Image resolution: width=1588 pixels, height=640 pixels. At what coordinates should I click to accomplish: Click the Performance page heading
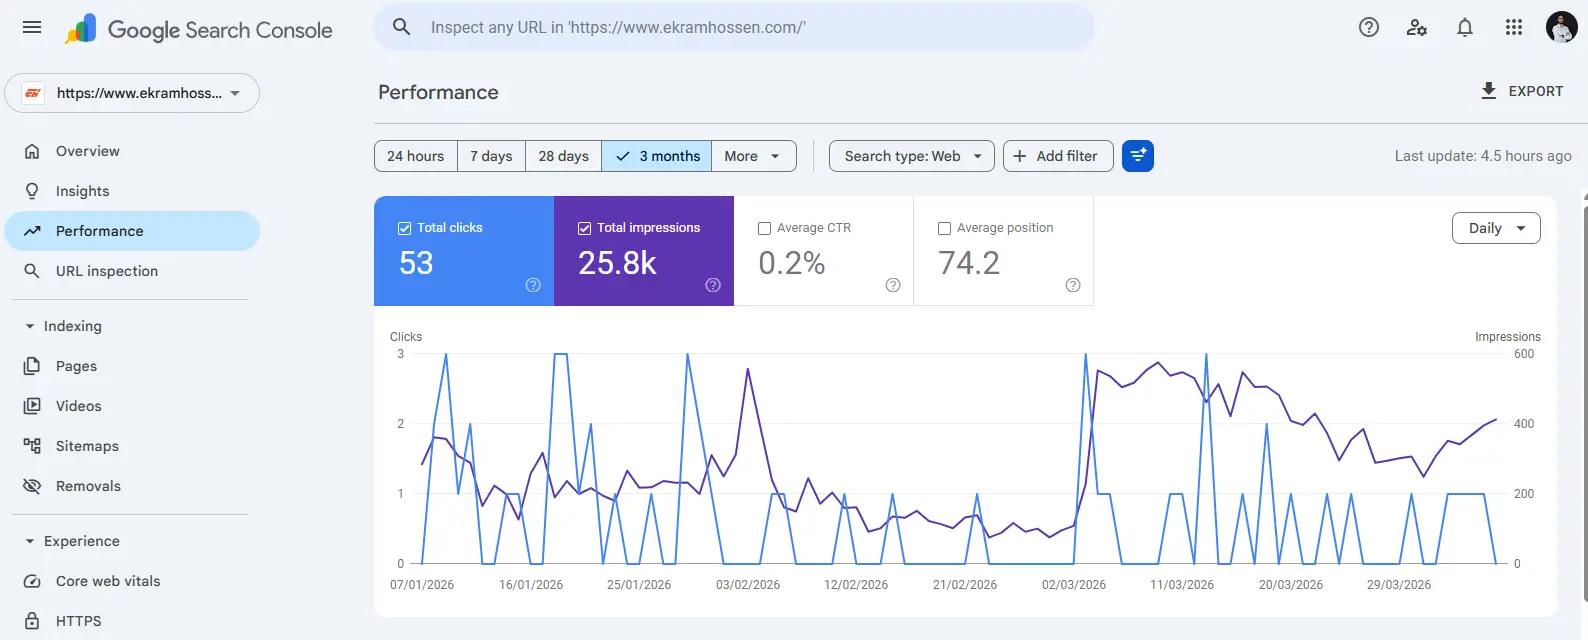(x=438, y=92)
